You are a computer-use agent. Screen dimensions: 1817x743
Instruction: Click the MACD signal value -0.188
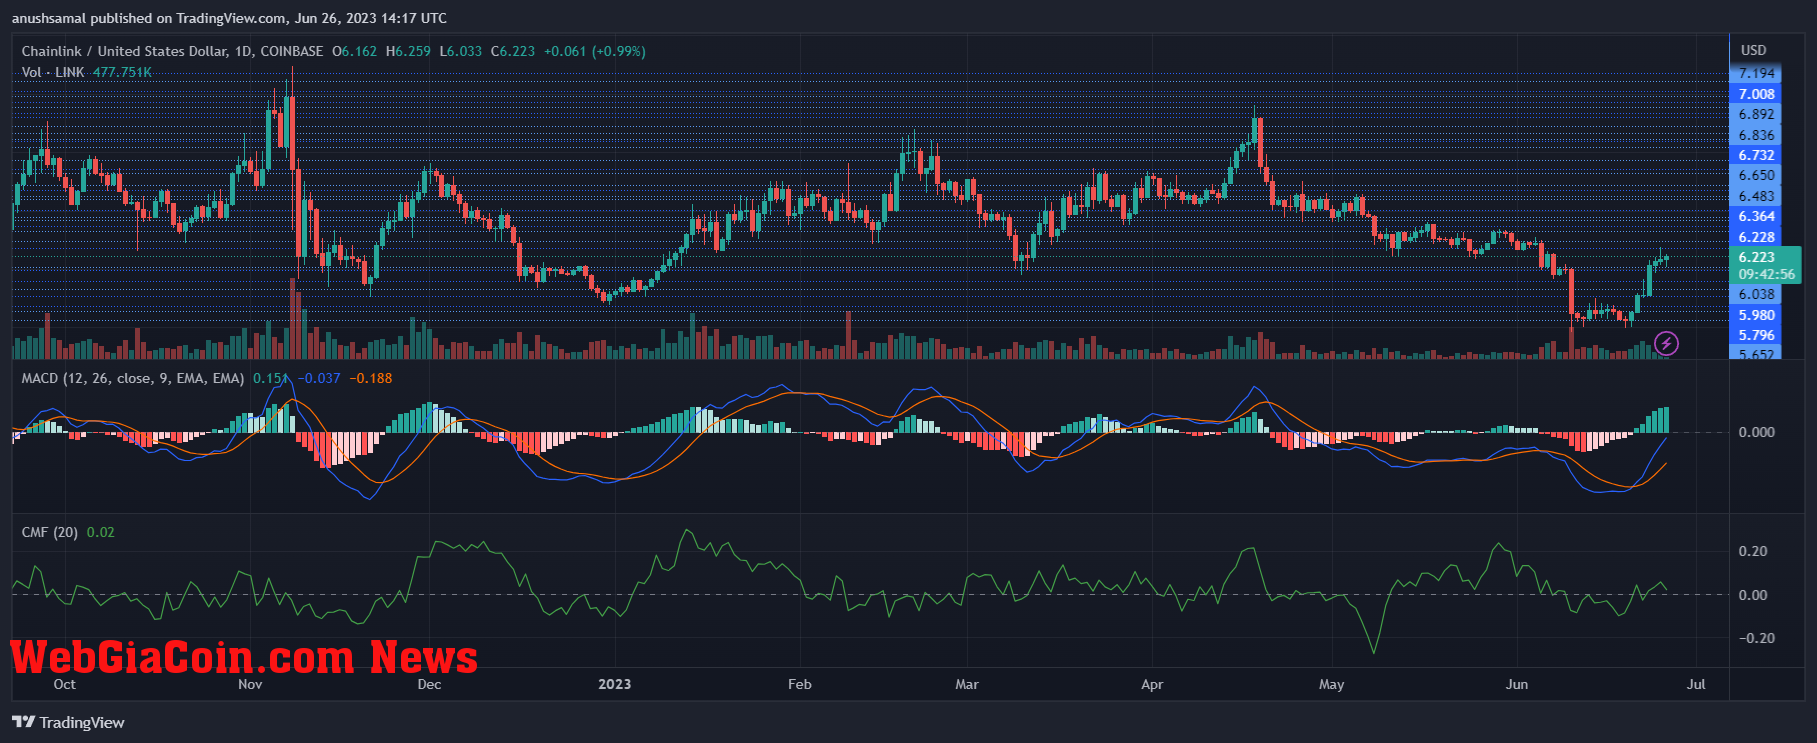click(x=370, y=378)
